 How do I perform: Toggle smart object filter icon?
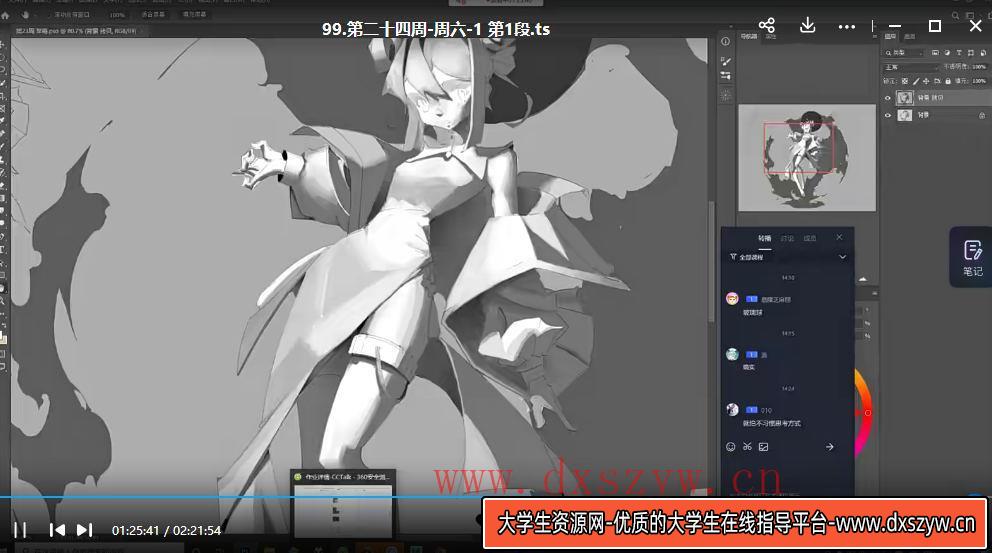coord(982,53)
